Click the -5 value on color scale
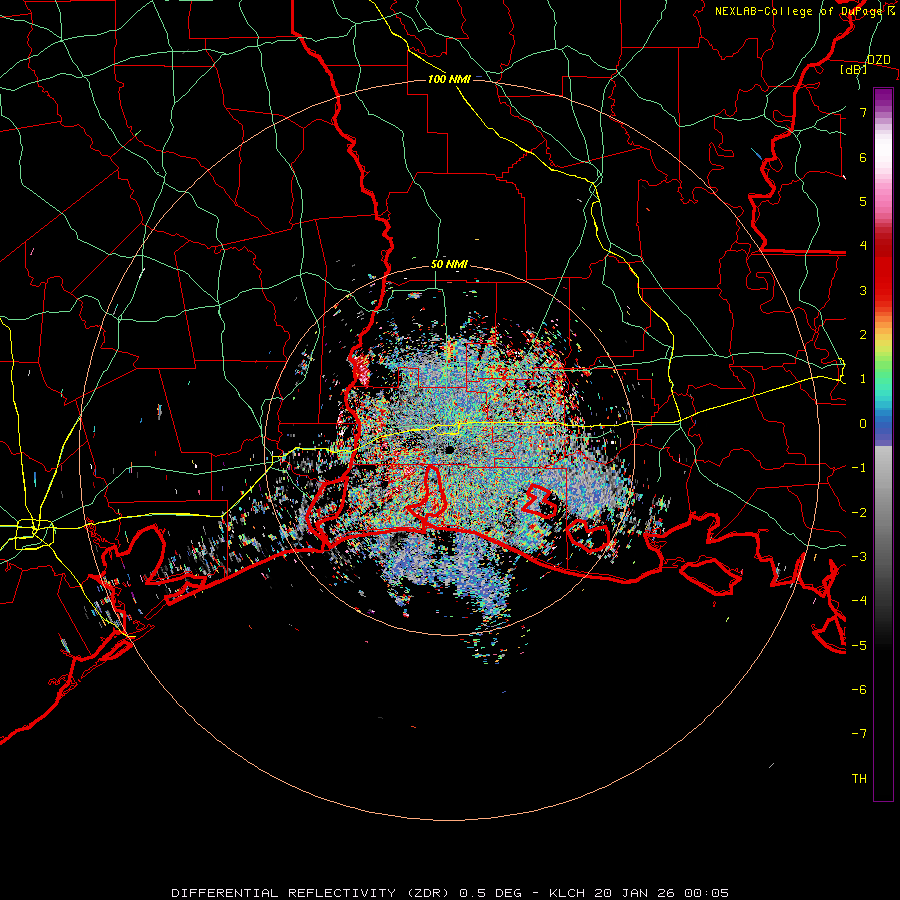This screenshot has height=900, width=900. coord(859,645)
